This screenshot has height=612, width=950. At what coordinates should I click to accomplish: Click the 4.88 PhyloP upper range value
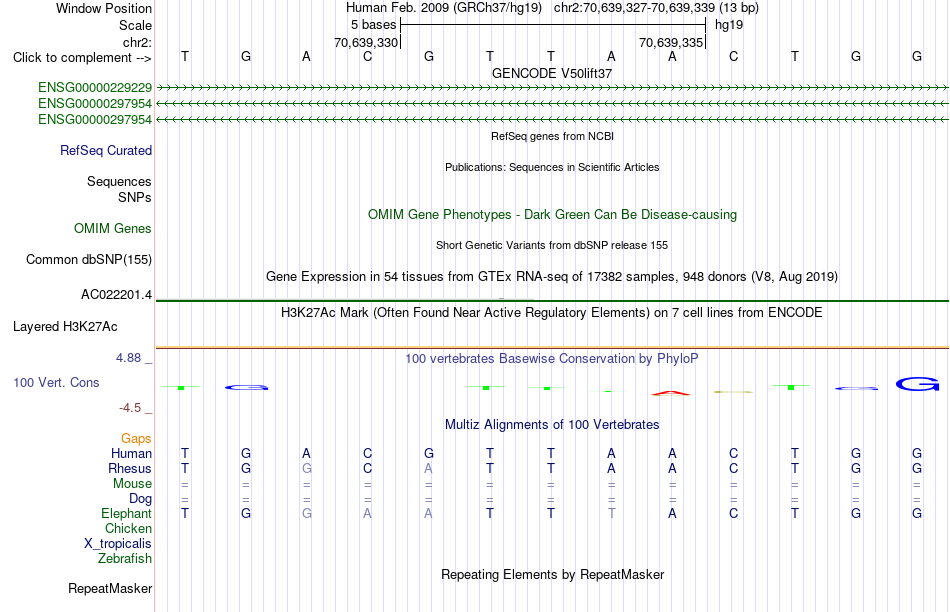[128, 358]
